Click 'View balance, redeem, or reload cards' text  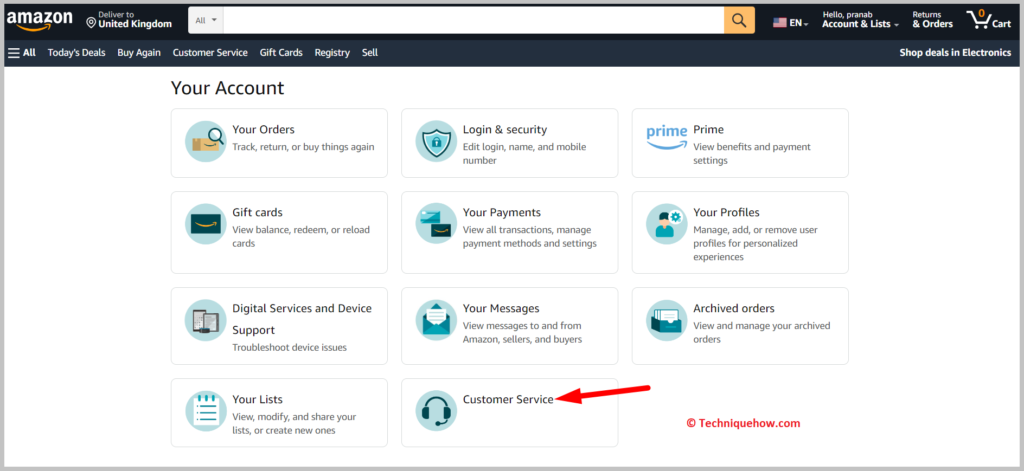coord(301,236)
